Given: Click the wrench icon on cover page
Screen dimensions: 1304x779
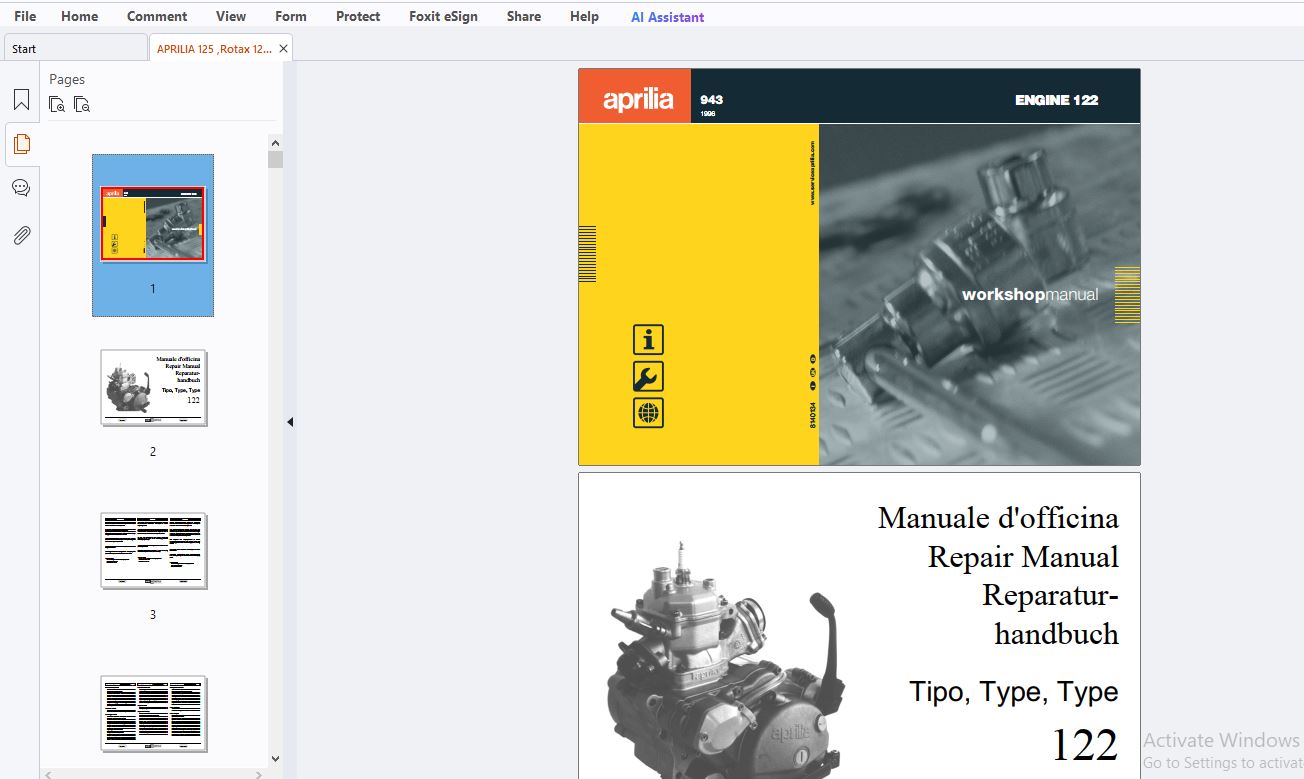Looking at the screenshot, I should 648,377.
